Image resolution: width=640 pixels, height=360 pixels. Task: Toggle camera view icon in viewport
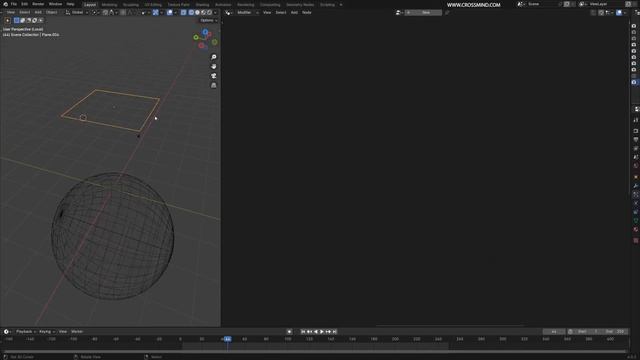[x=213, y=76]
